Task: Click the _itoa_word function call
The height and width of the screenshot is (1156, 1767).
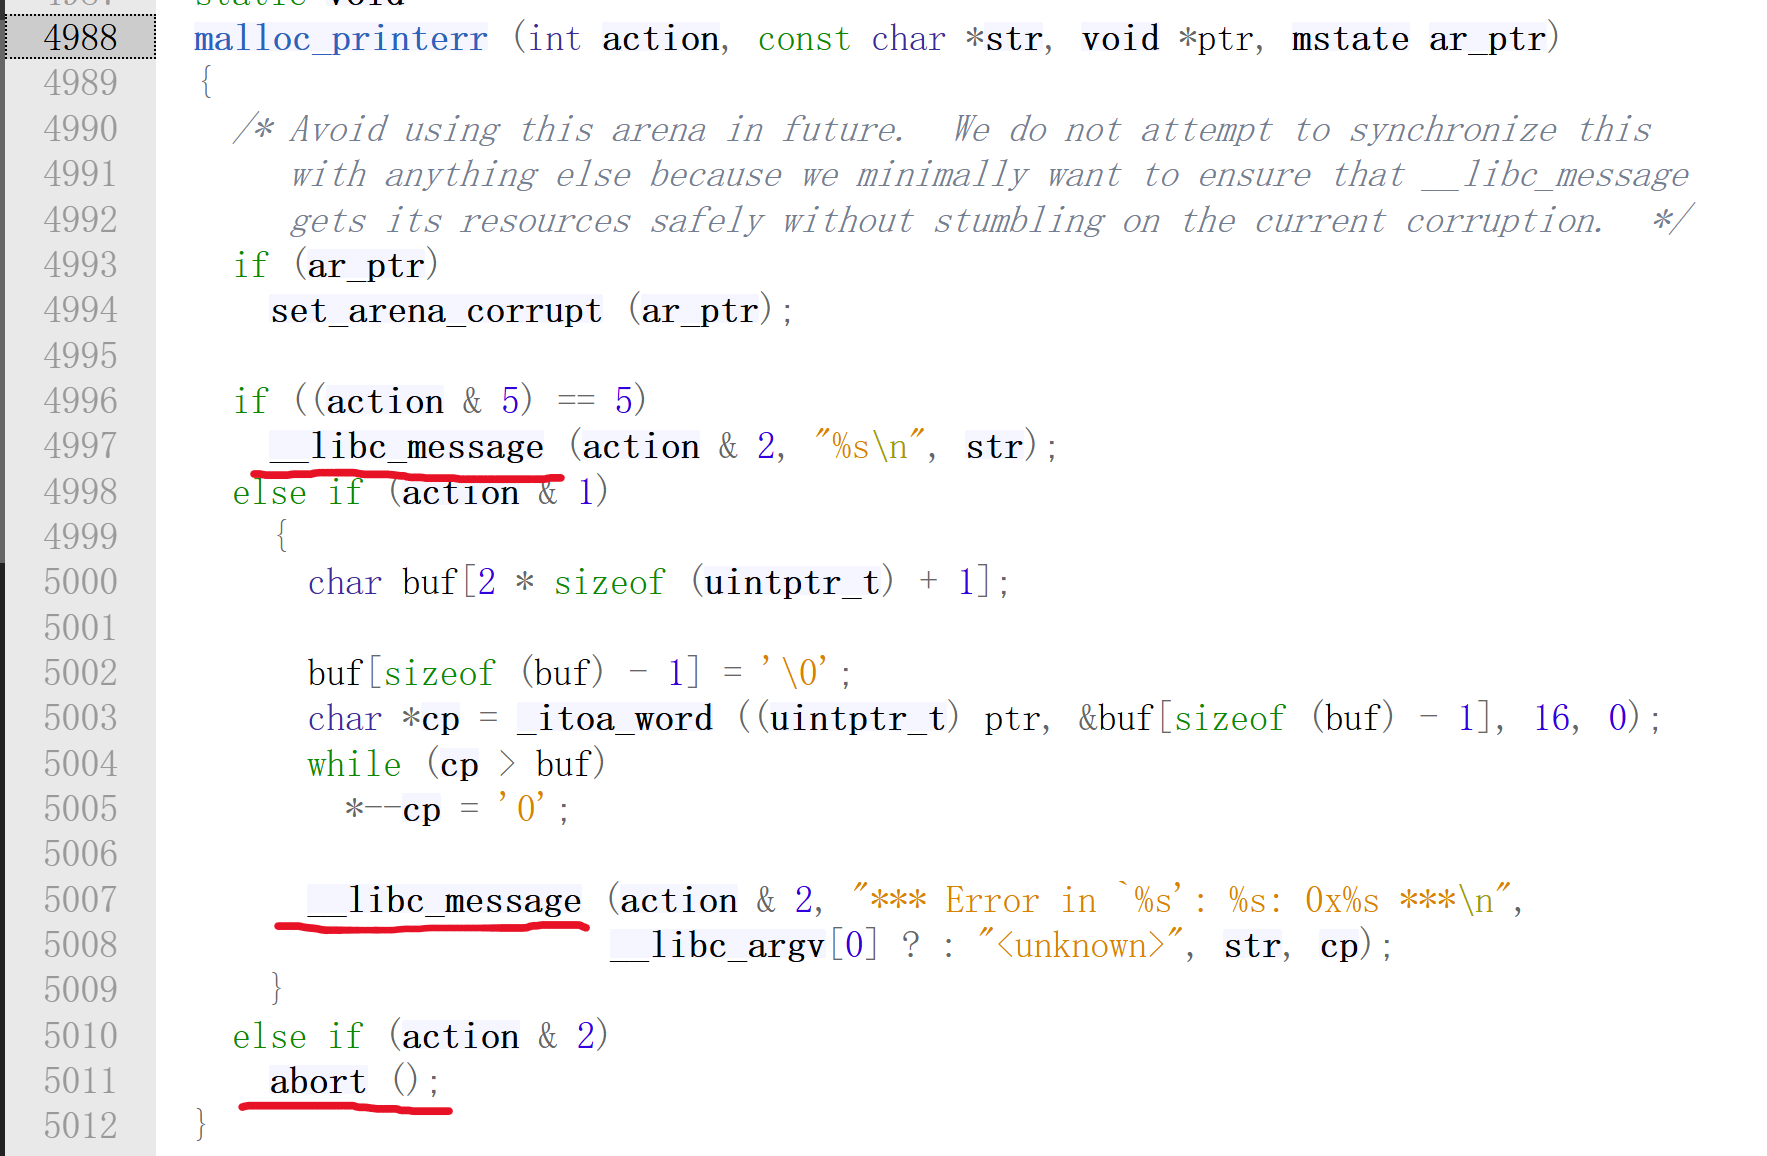Action: pyautogui.click(x=615, y=719)
